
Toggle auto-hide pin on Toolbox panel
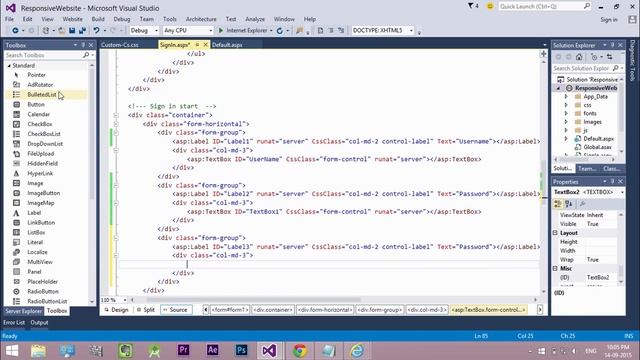point(83,45)
